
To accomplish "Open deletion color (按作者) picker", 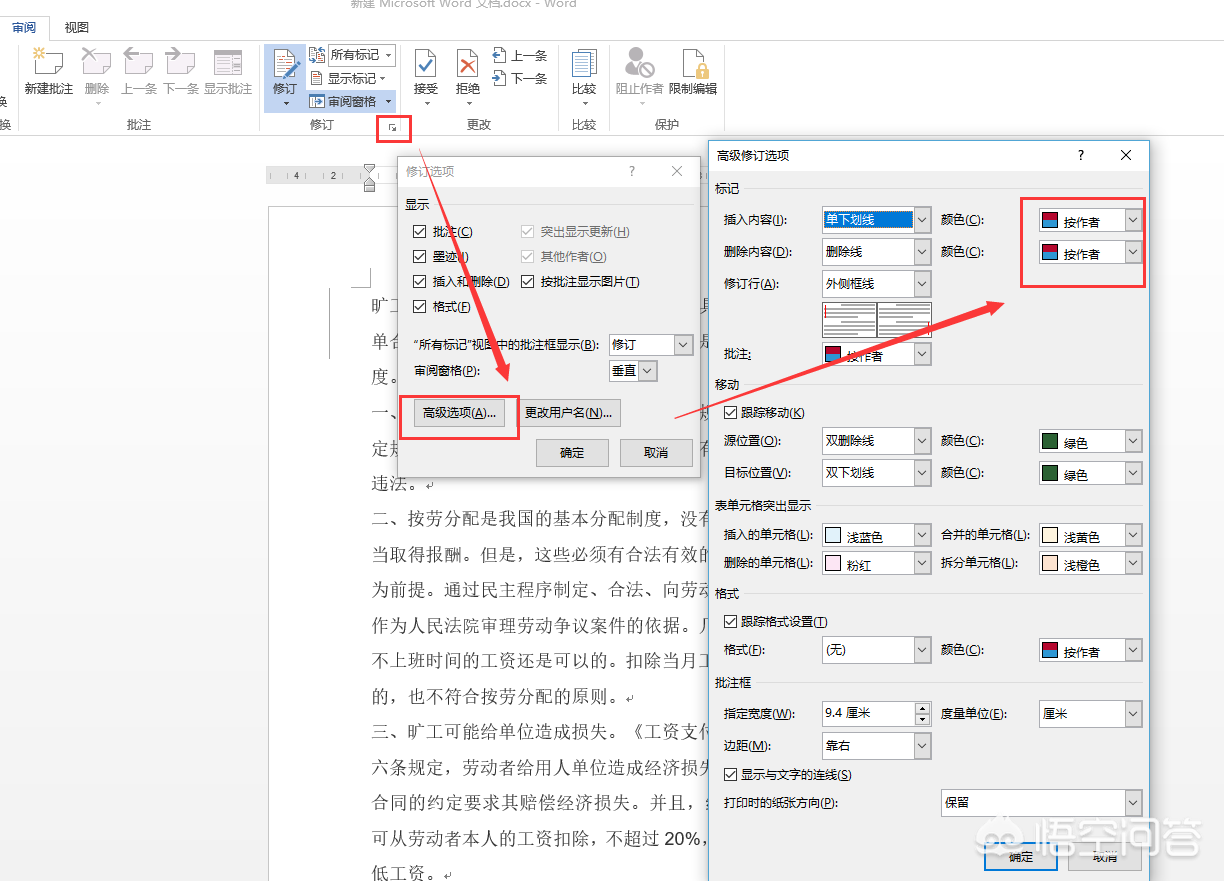I will click(1090, 253).
